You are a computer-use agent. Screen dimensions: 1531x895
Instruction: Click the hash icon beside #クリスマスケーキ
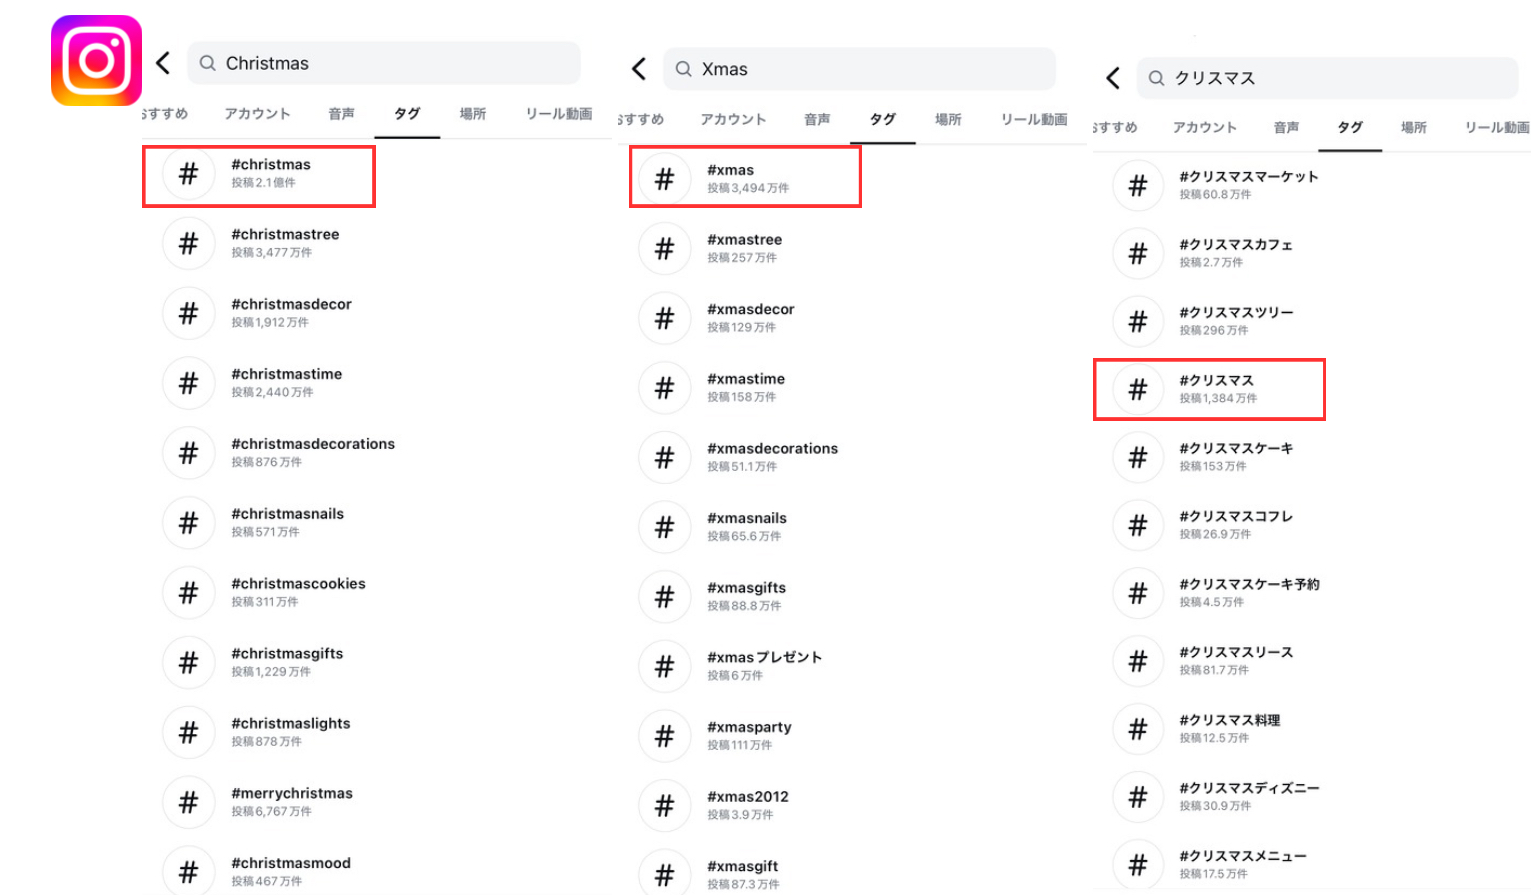pos(1138,458)
